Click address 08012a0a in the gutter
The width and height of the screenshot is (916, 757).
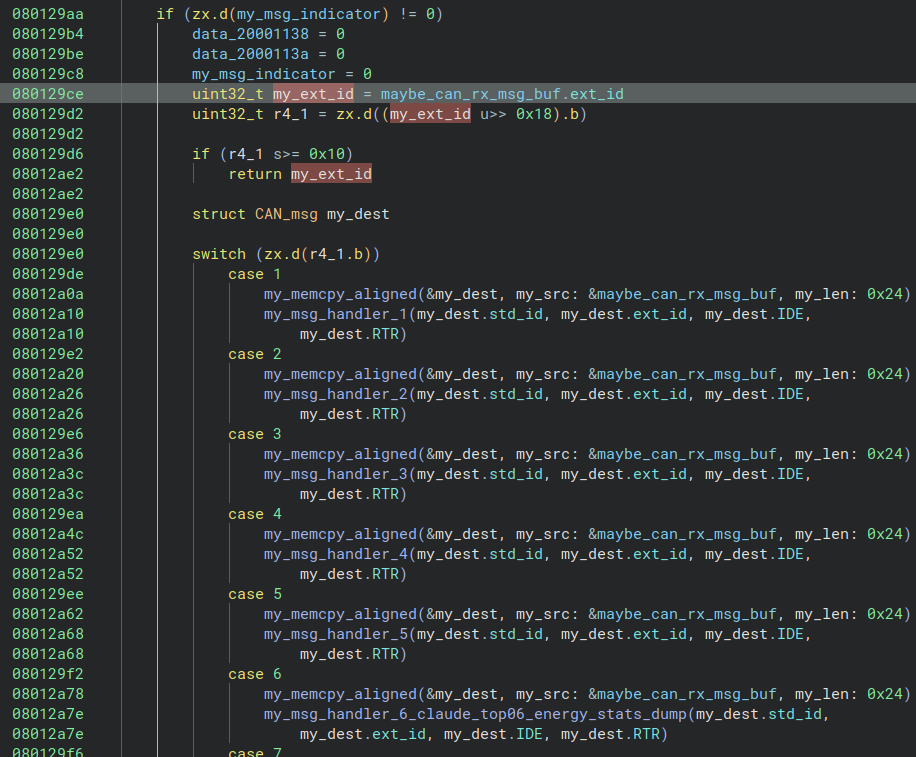(x=48, y=294)
